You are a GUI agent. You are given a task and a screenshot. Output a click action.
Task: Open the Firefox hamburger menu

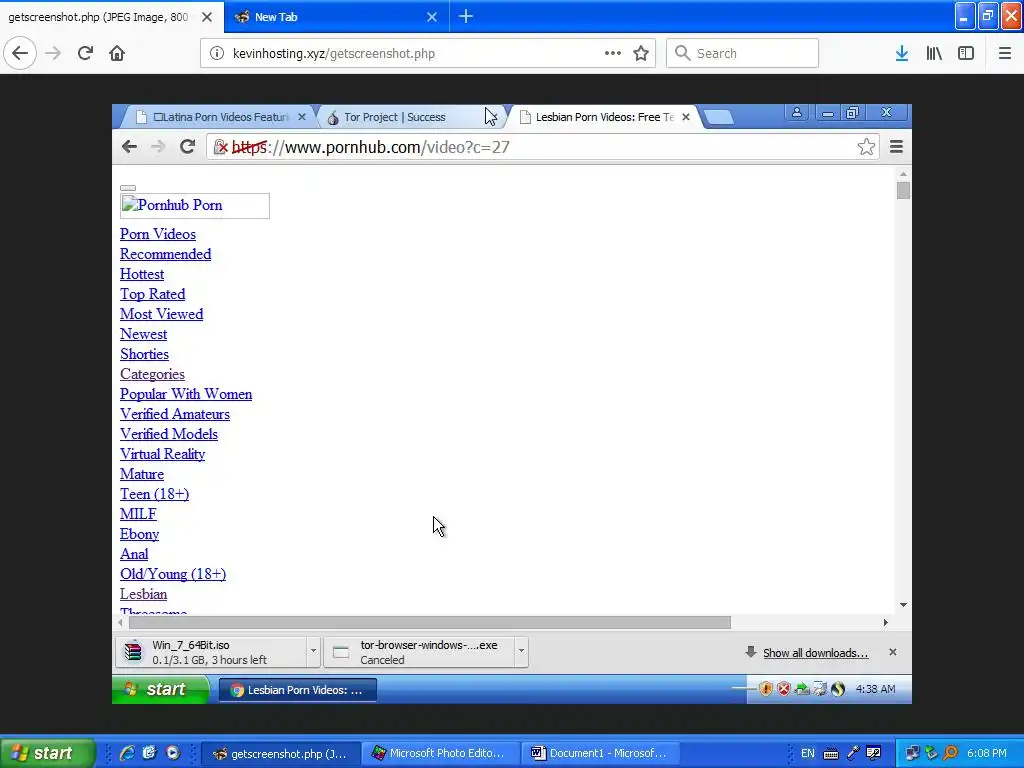1005,54
